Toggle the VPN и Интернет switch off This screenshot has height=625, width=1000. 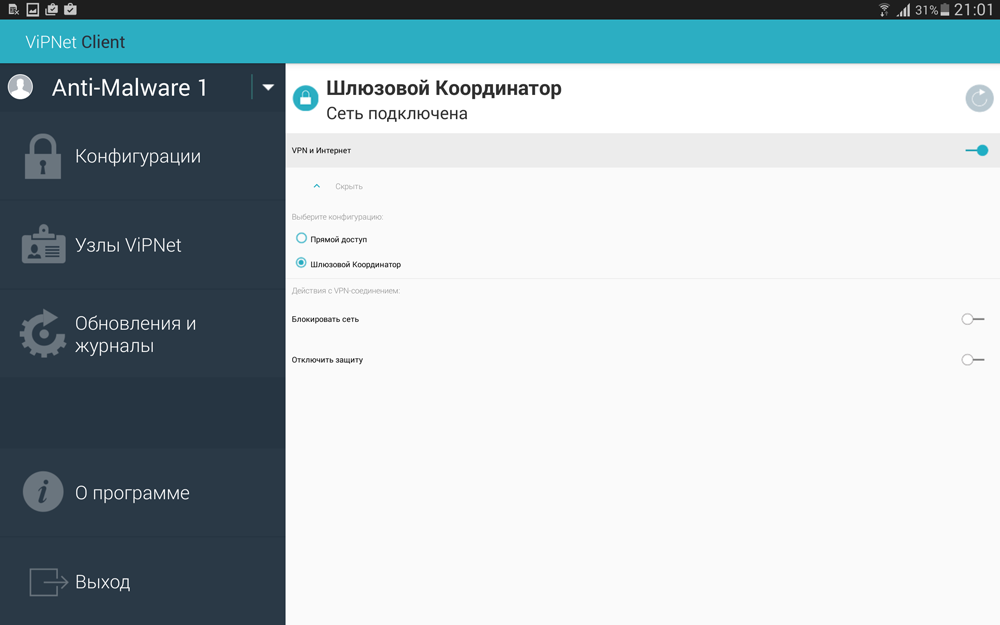pyautogui.click(x=976, y=151)
